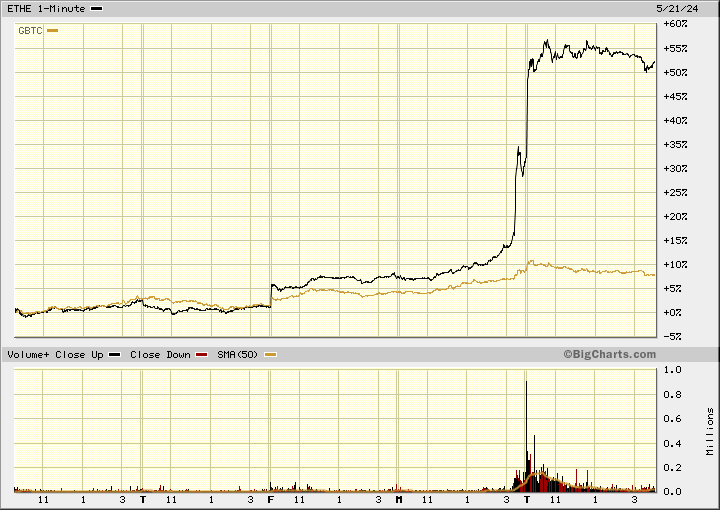Click the "+40%" price axis label
The image size is (720, 510).
pyautogui.click(x=675, y=120)
